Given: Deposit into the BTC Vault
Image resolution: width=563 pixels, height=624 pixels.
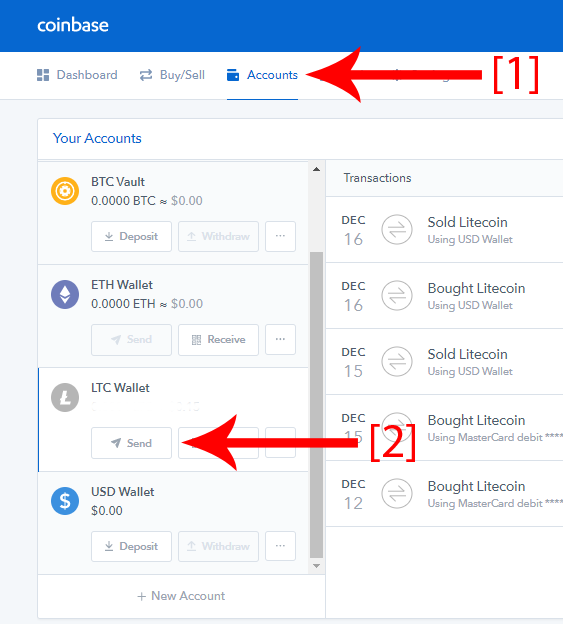Looking at the screenshot, I should [x=131, y=236].
